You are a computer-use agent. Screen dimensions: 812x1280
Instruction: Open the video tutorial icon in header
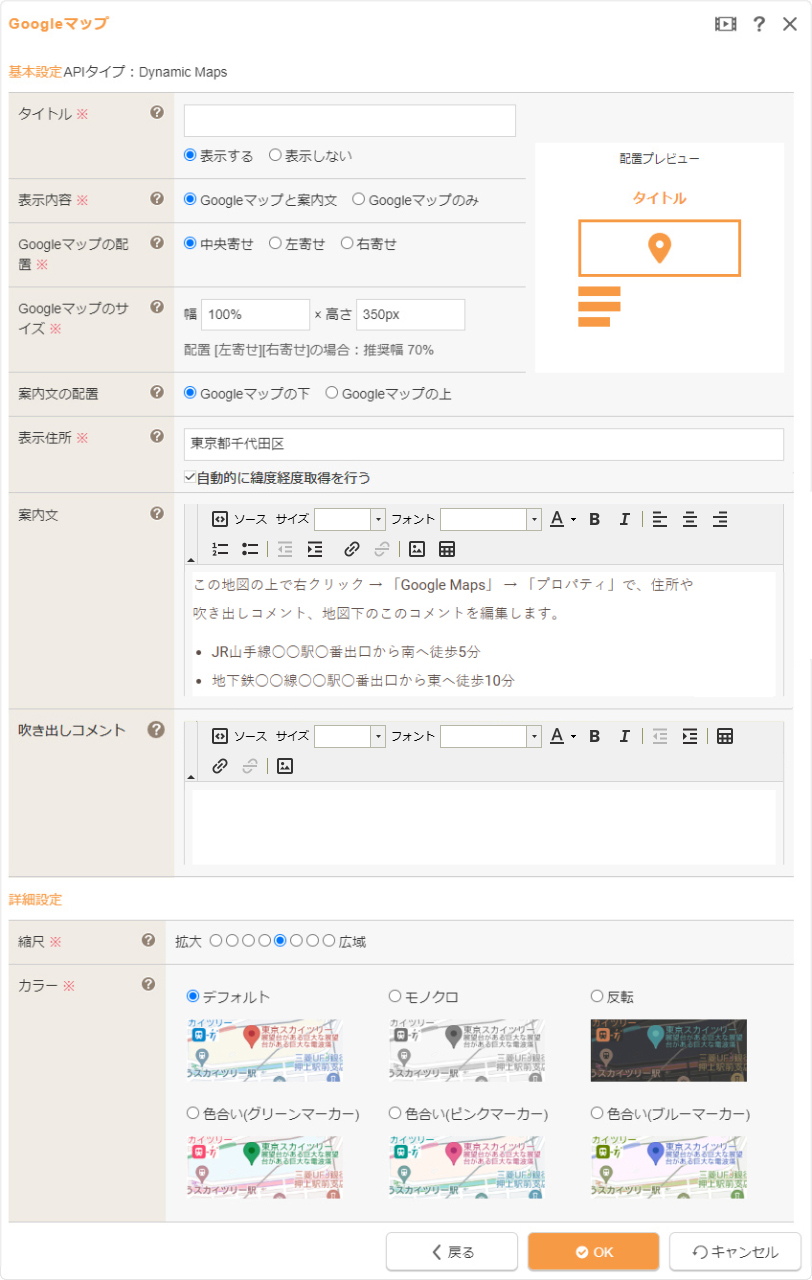(x=725, y=24)
